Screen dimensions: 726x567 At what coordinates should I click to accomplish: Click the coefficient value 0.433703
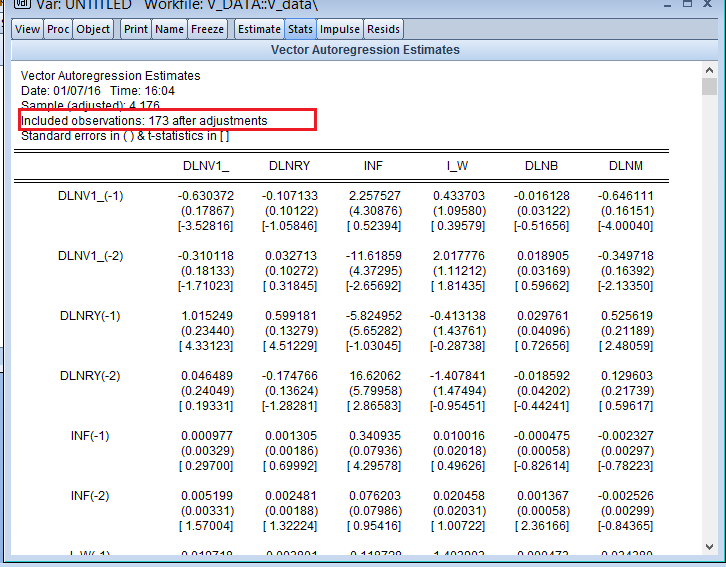tap(458, 196)
